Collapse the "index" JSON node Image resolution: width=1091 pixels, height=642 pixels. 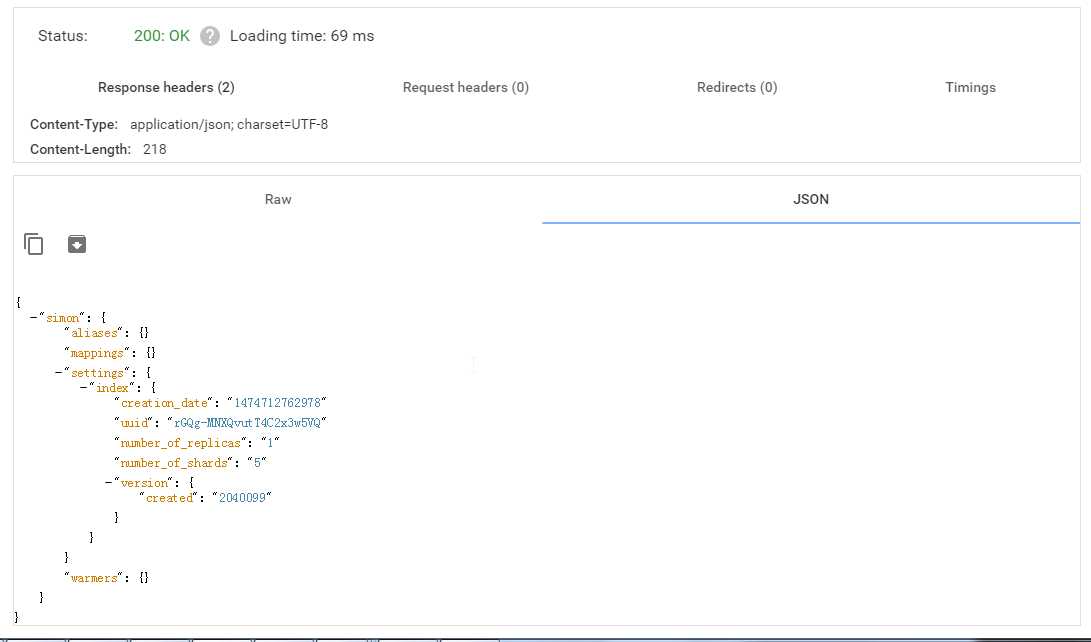coord(83,387)
